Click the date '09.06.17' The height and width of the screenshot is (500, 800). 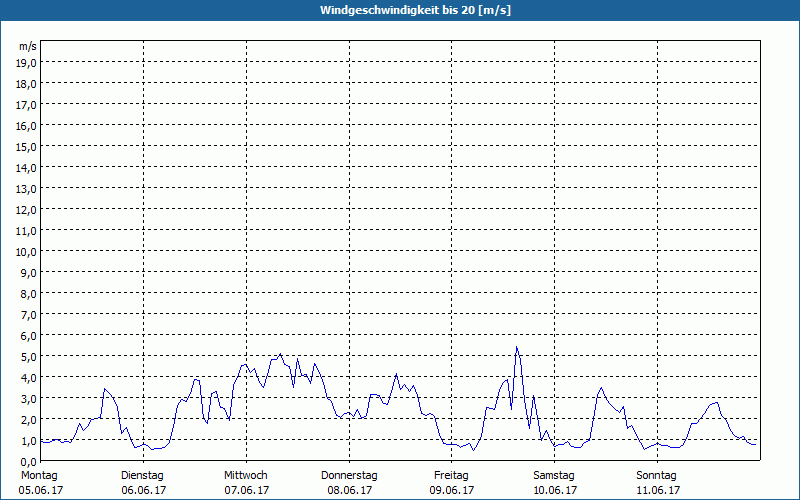click(x=452, y=490)
